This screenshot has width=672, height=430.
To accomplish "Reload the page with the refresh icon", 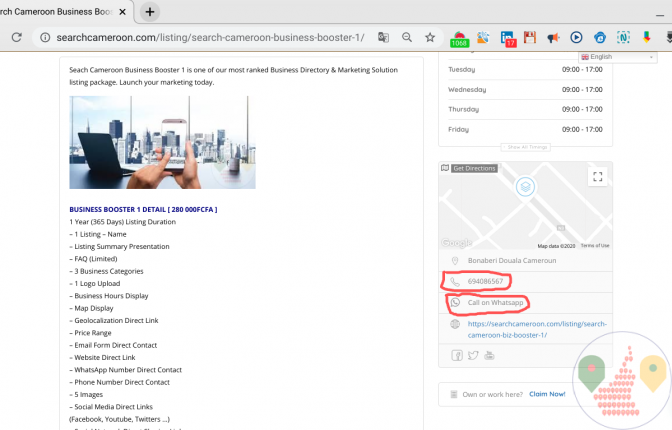I will [17, 37].
